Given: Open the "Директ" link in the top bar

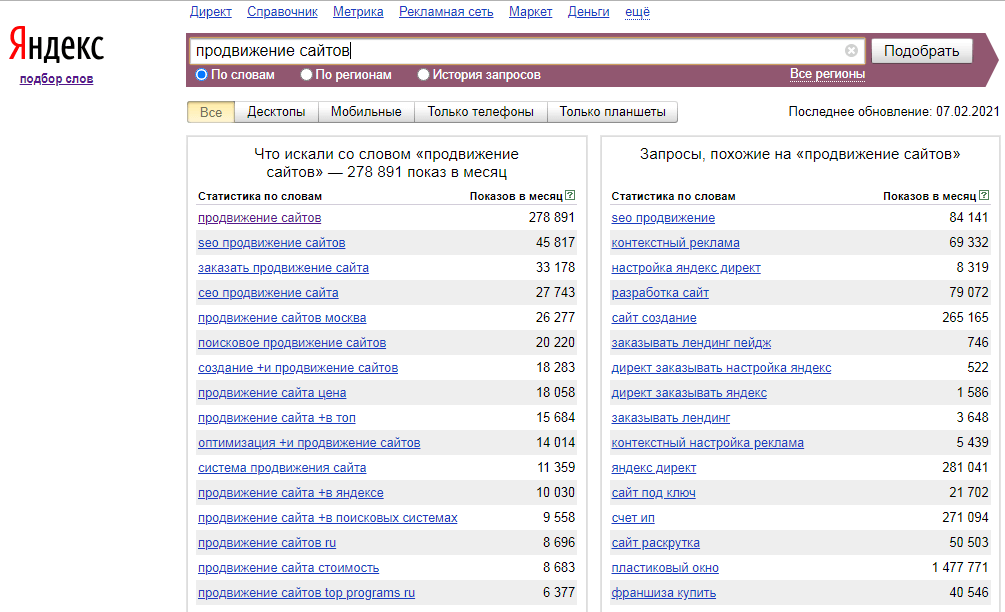Looking at the screenshot, I should [x=210, y=12].
